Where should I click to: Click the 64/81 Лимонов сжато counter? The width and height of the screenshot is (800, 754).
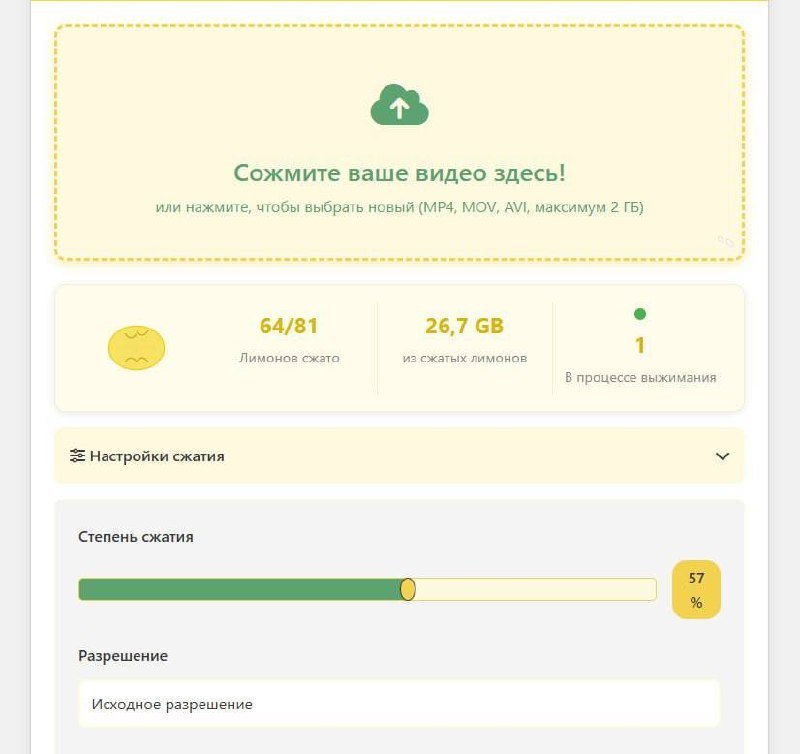tap(289, 339)
